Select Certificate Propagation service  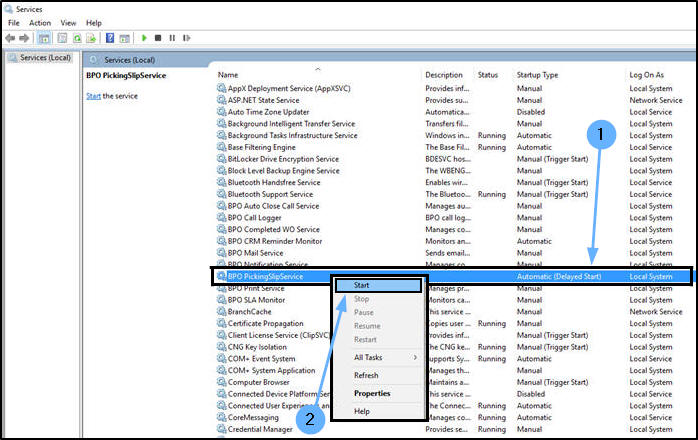(x=265, y=323)
